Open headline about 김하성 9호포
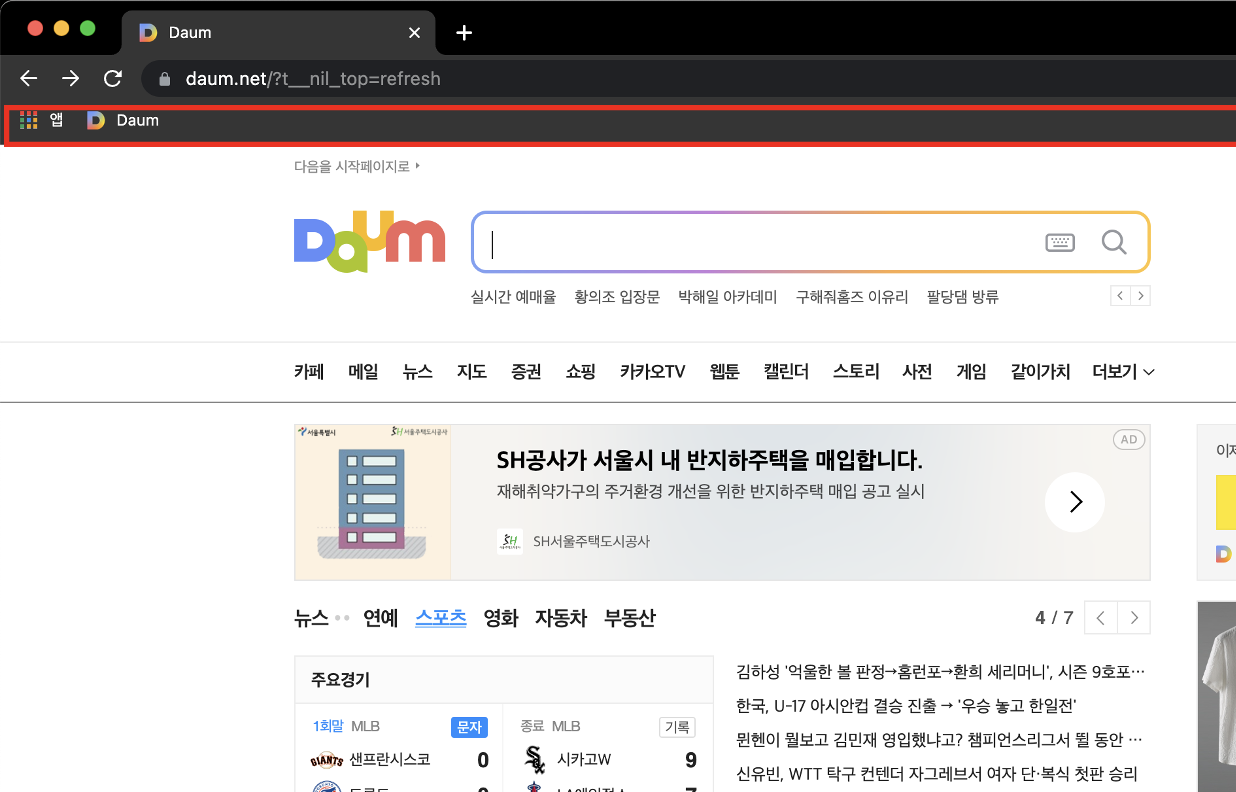The image size is (1236, 792). 940,671
